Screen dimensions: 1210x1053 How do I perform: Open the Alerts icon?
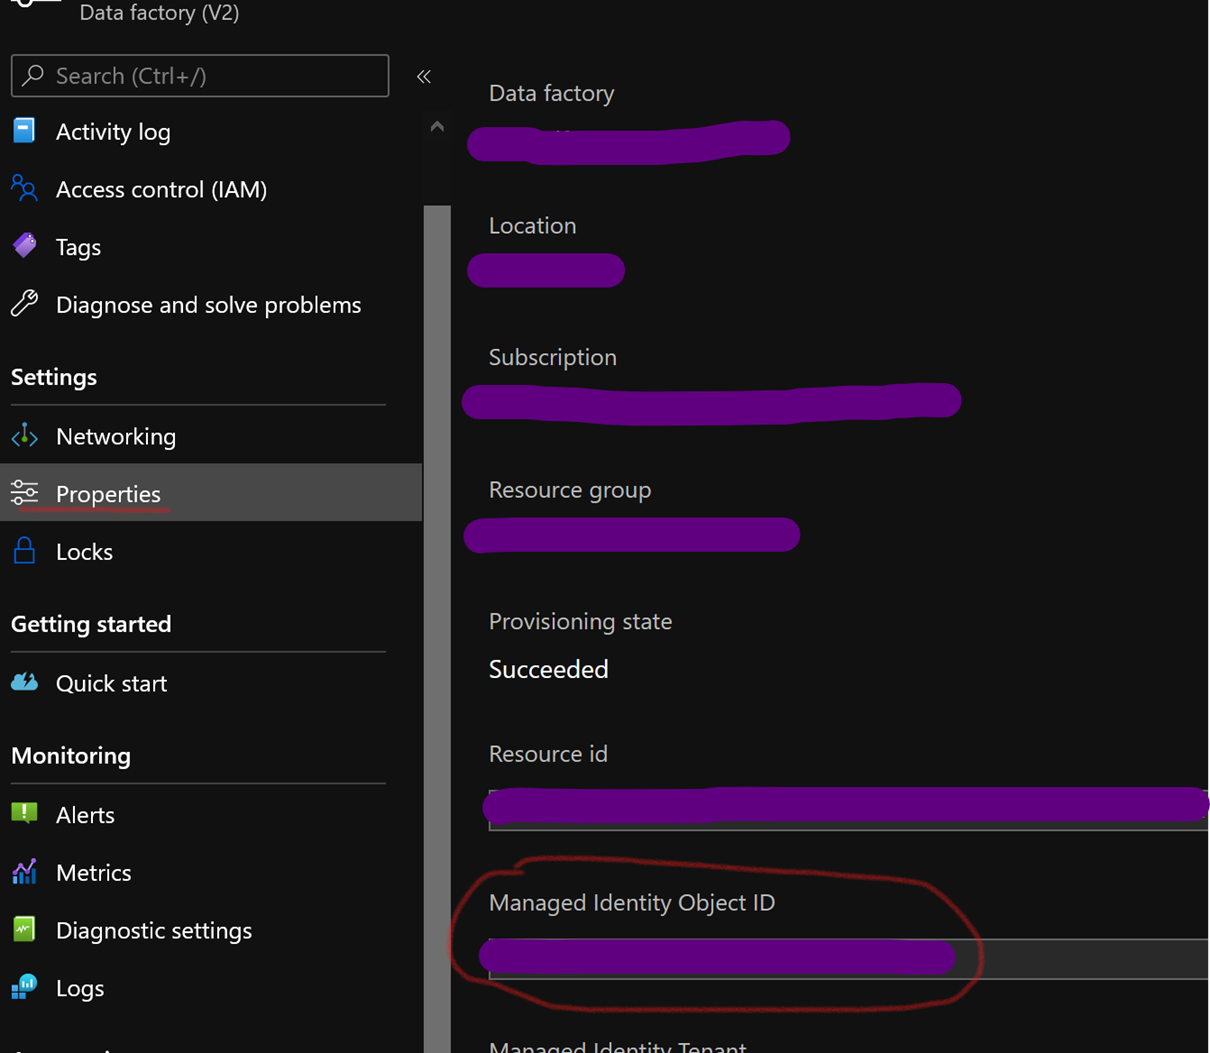tap(24, 814)
